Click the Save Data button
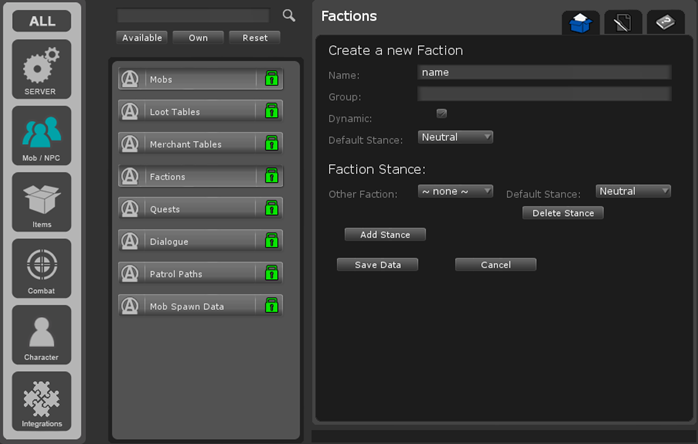The width and height of the screenshot is (698, 444). pos(377,265)
